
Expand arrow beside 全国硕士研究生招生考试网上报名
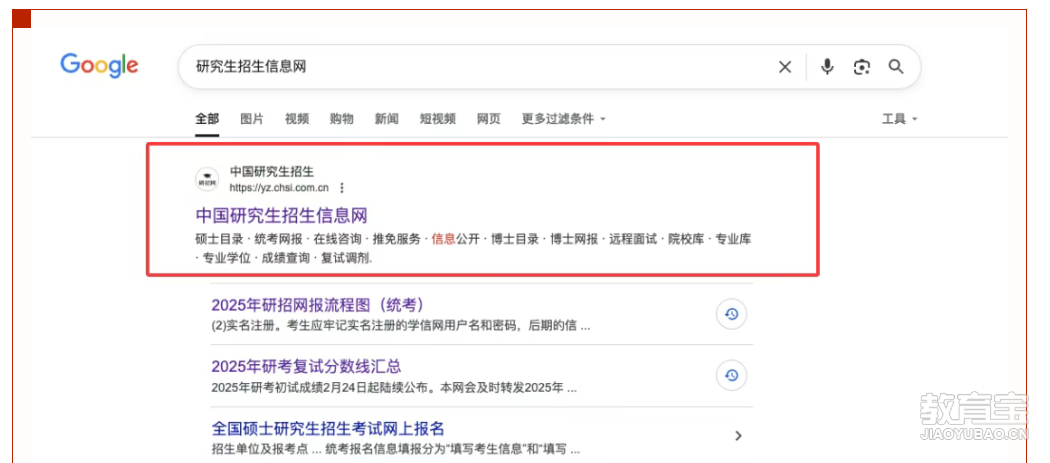pos(739,436)
